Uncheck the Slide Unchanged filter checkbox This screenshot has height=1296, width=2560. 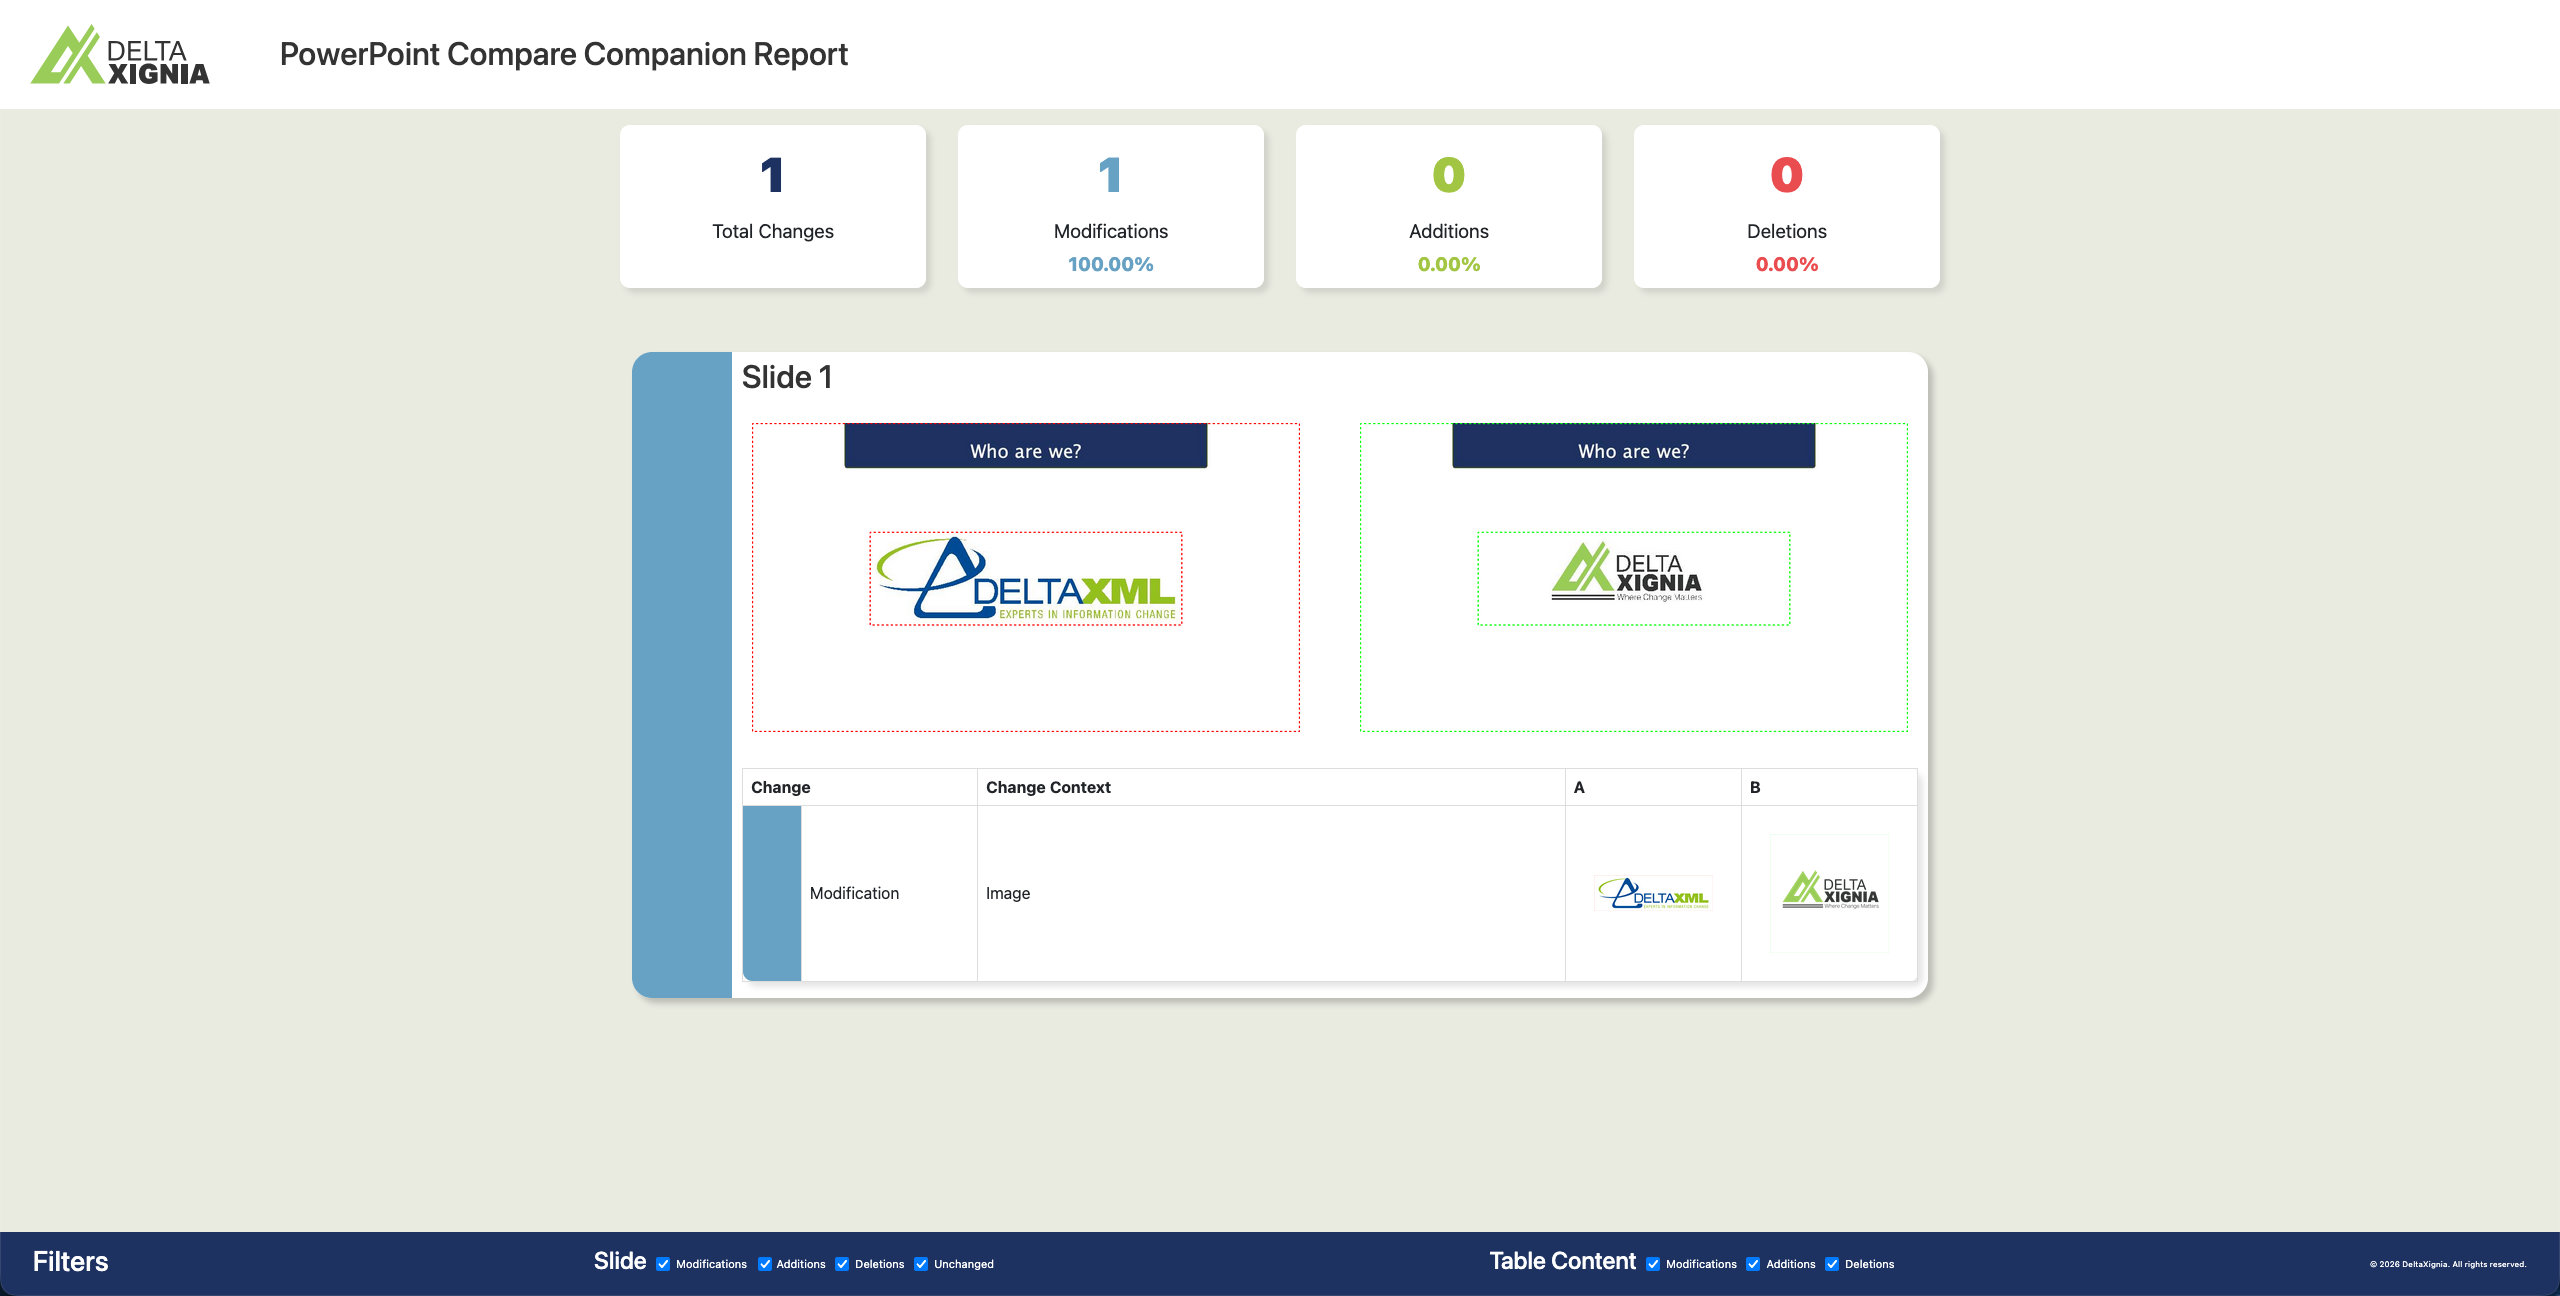click(921, 1264)
